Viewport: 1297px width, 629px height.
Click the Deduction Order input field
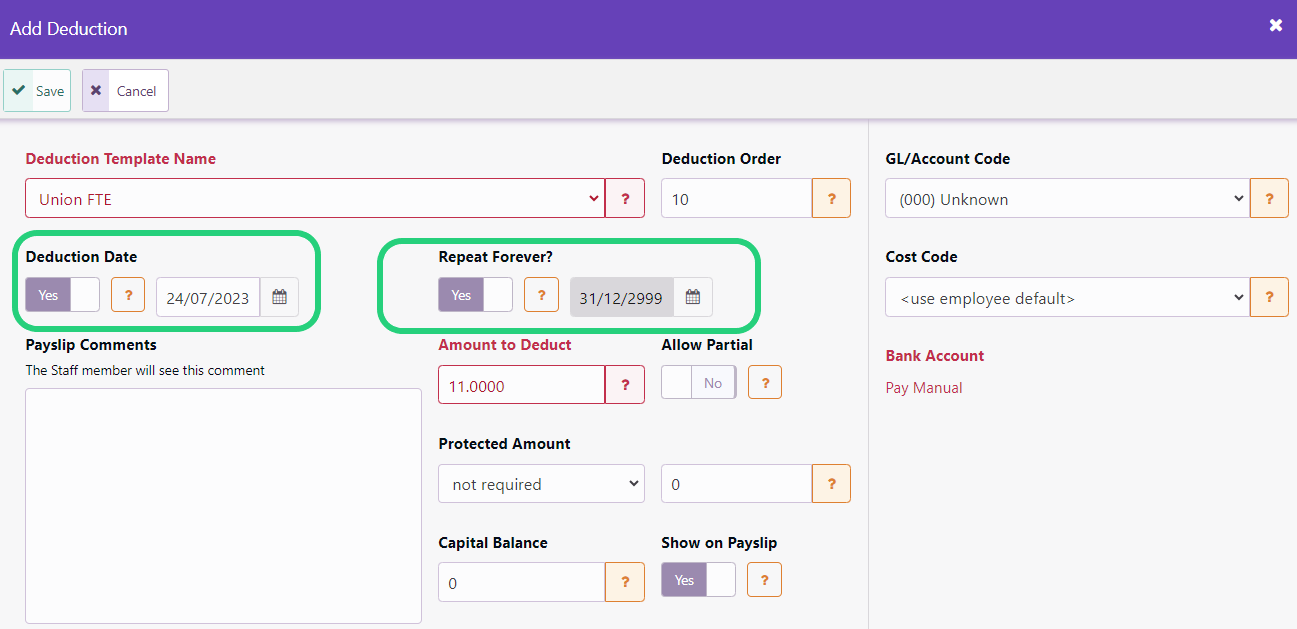(737, 198)
